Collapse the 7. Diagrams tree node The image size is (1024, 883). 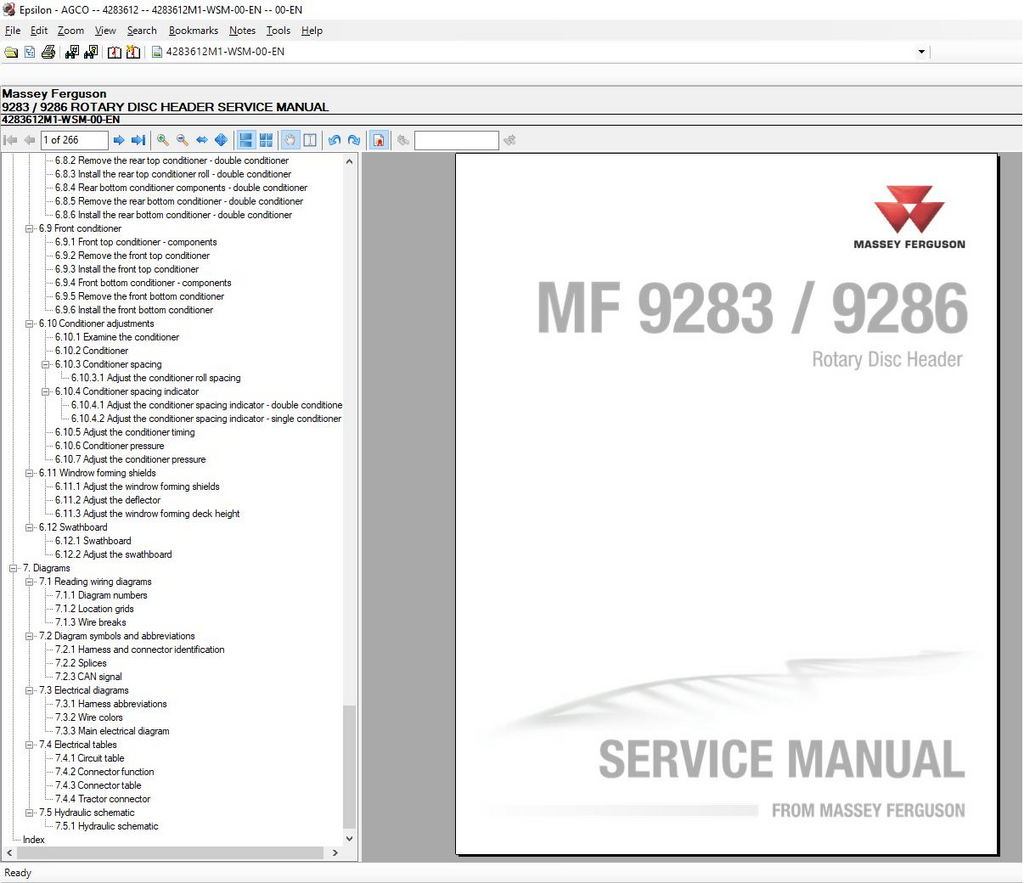pos(14,568)
